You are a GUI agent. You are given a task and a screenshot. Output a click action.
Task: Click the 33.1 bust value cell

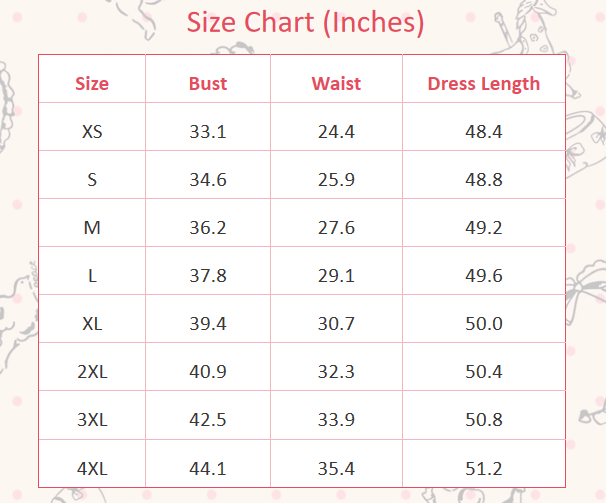click(x=208, y=131)
